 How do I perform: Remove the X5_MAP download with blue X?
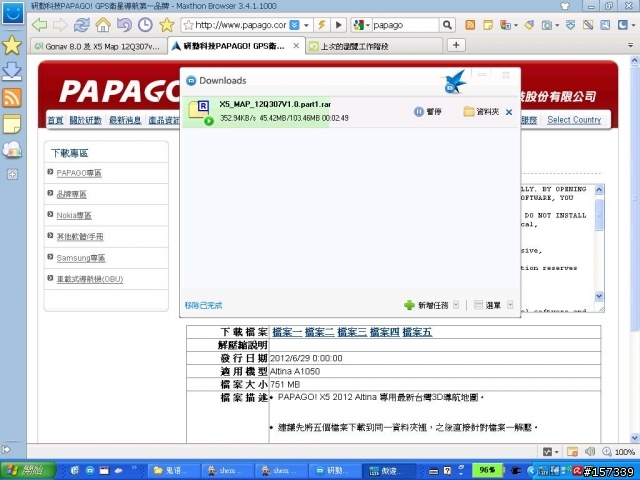point(509,112)
